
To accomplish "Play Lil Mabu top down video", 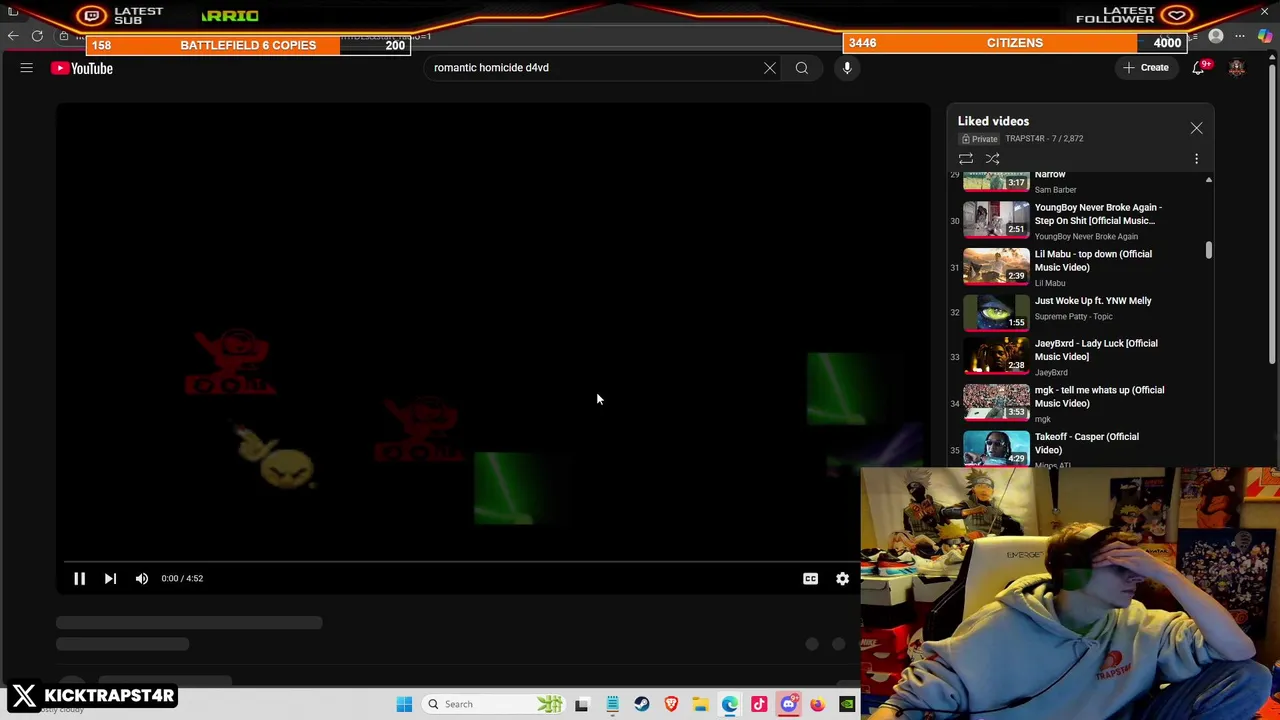I will tap(1093, 261).
